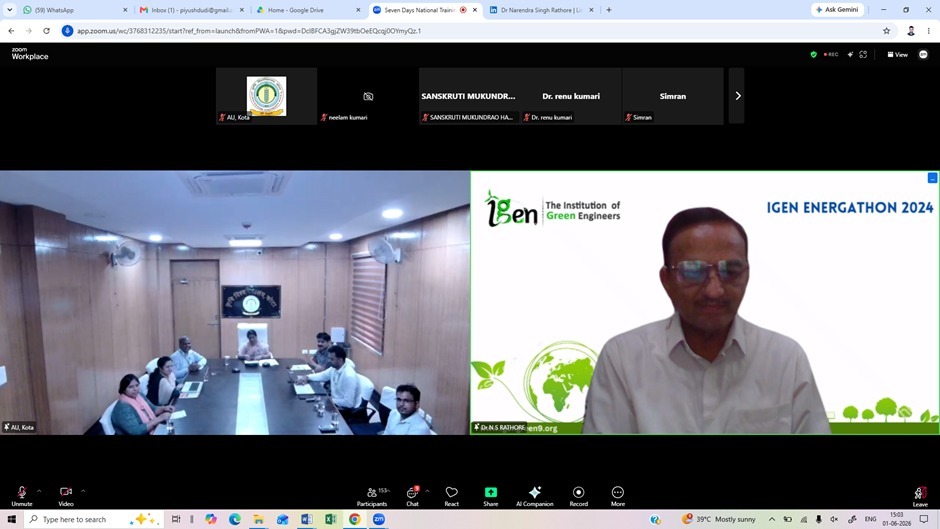Screen dimensions: 940x529
Task: Open a new browser tab
Action: (608, 10)
